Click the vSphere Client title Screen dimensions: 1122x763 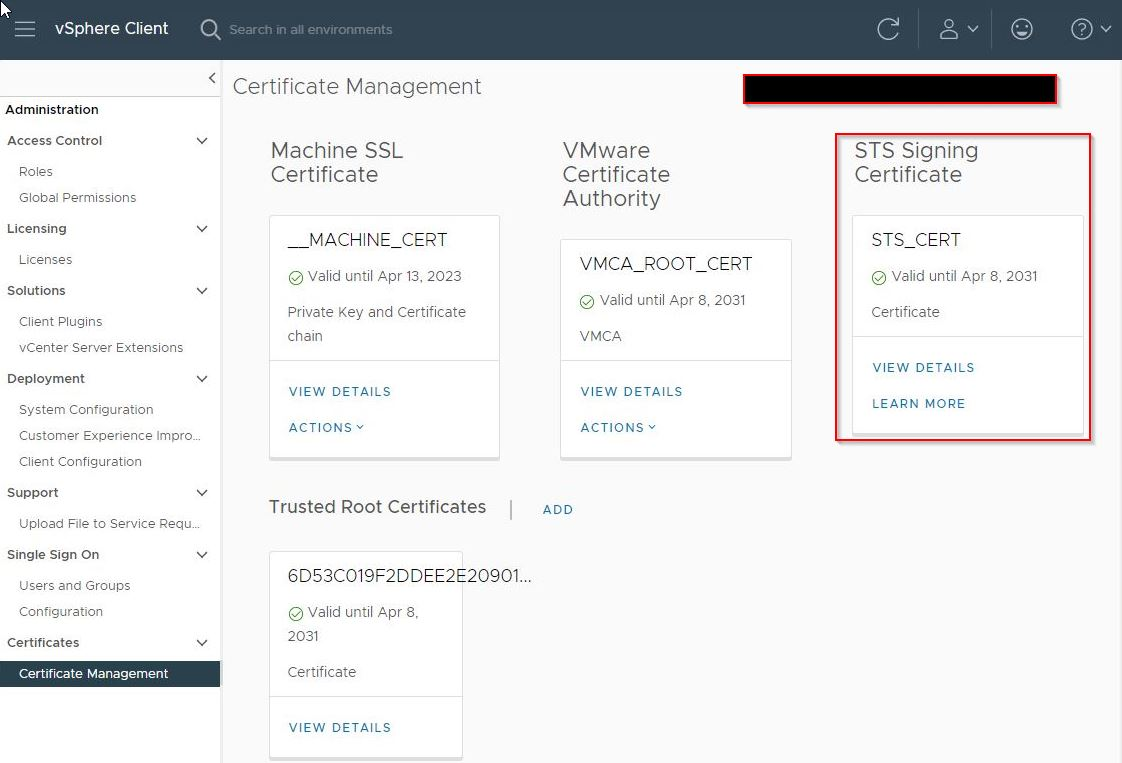click(112, 29)
